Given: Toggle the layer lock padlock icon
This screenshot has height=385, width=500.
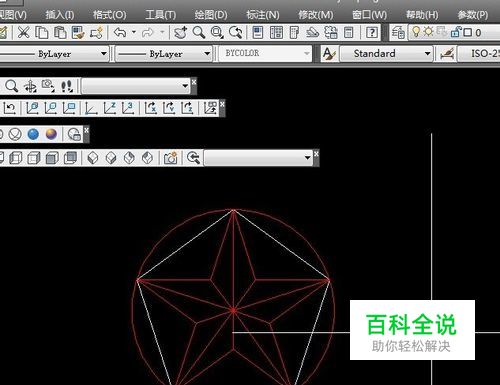Looking at the screenshot, I should (455, 32).
